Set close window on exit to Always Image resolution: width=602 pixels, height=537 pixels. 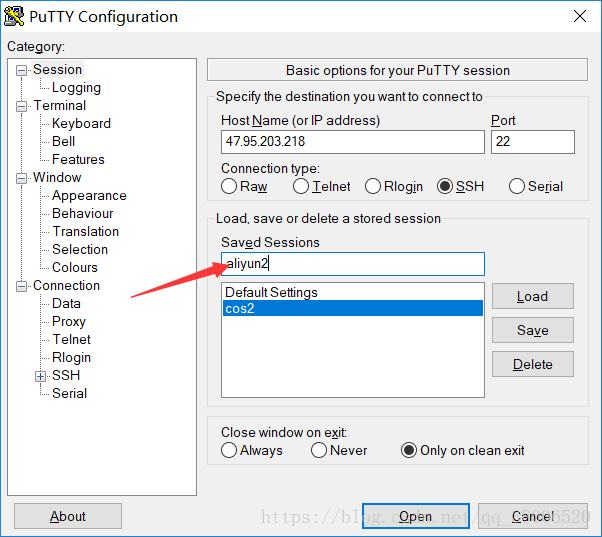coord(229,450)
